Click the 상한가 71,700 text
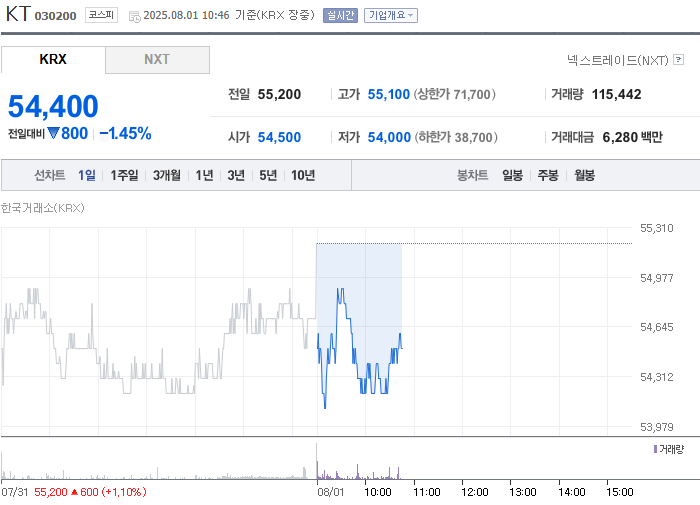The width and height of the screenshot is (700, 505). coord(454,94)
